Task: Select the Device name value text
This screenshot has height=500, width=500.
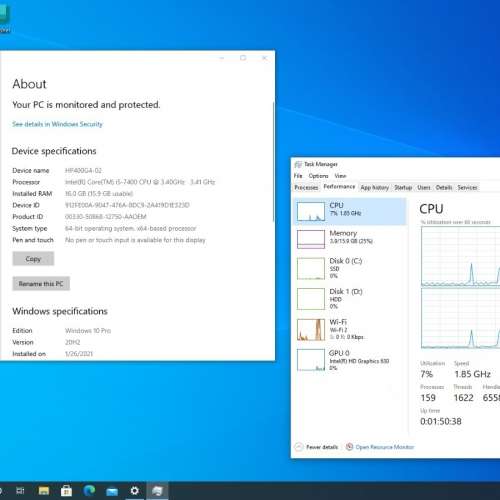Action: (83, 170)
